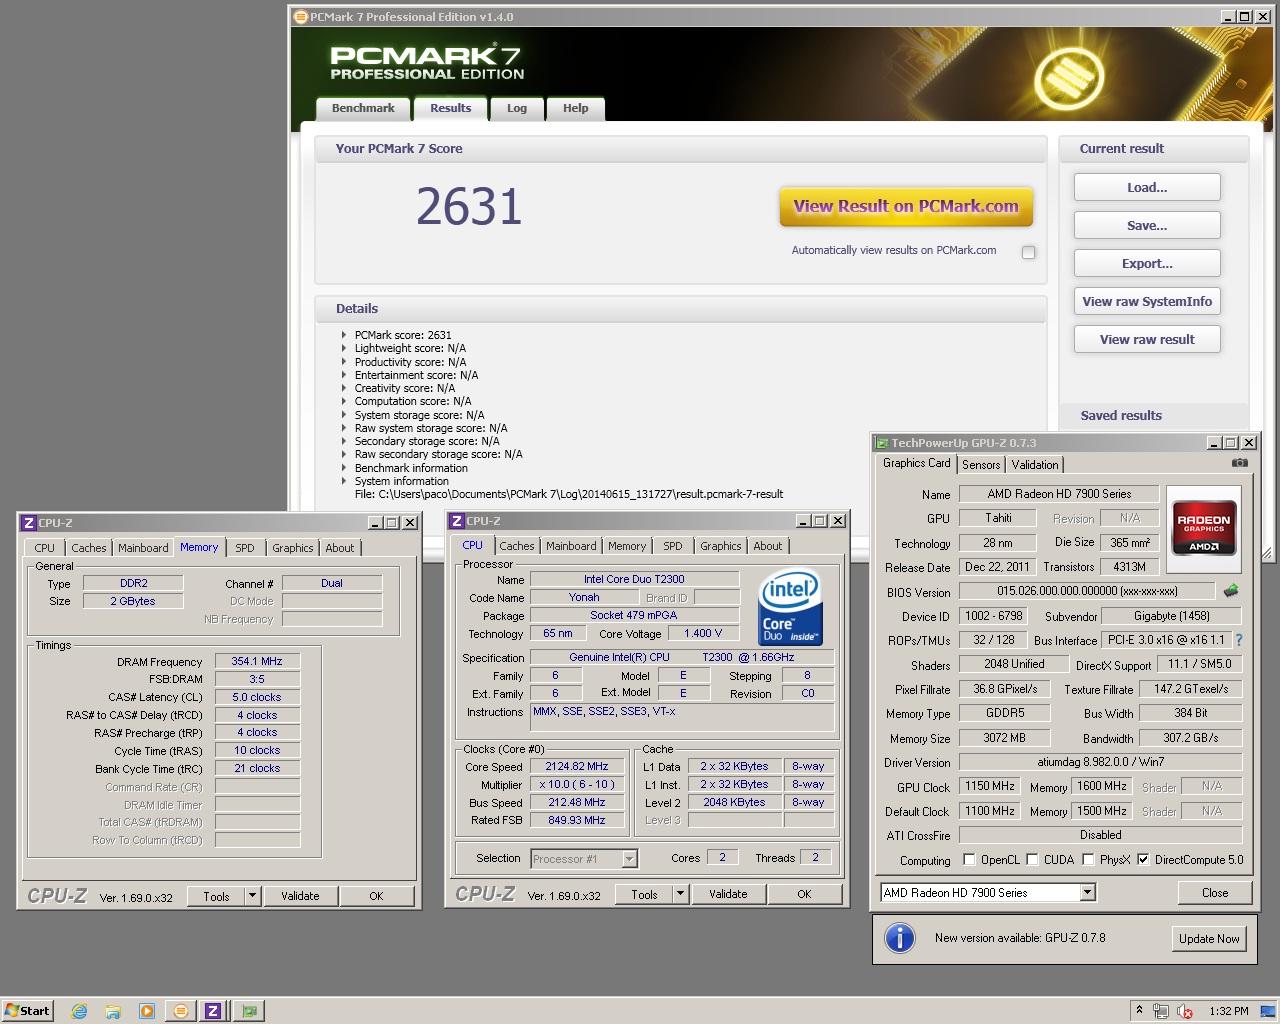Click the BIOS Version field in GPU-Z

coord(1087,591)
